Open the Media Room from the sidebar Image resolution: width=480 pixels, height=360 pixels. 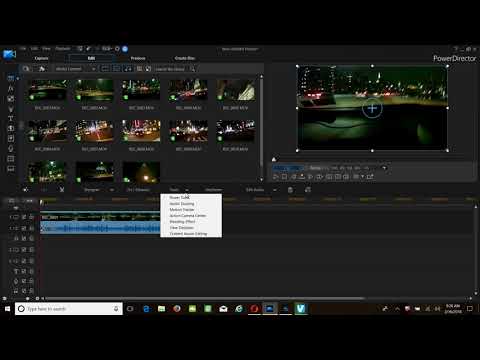click(11, 78)
